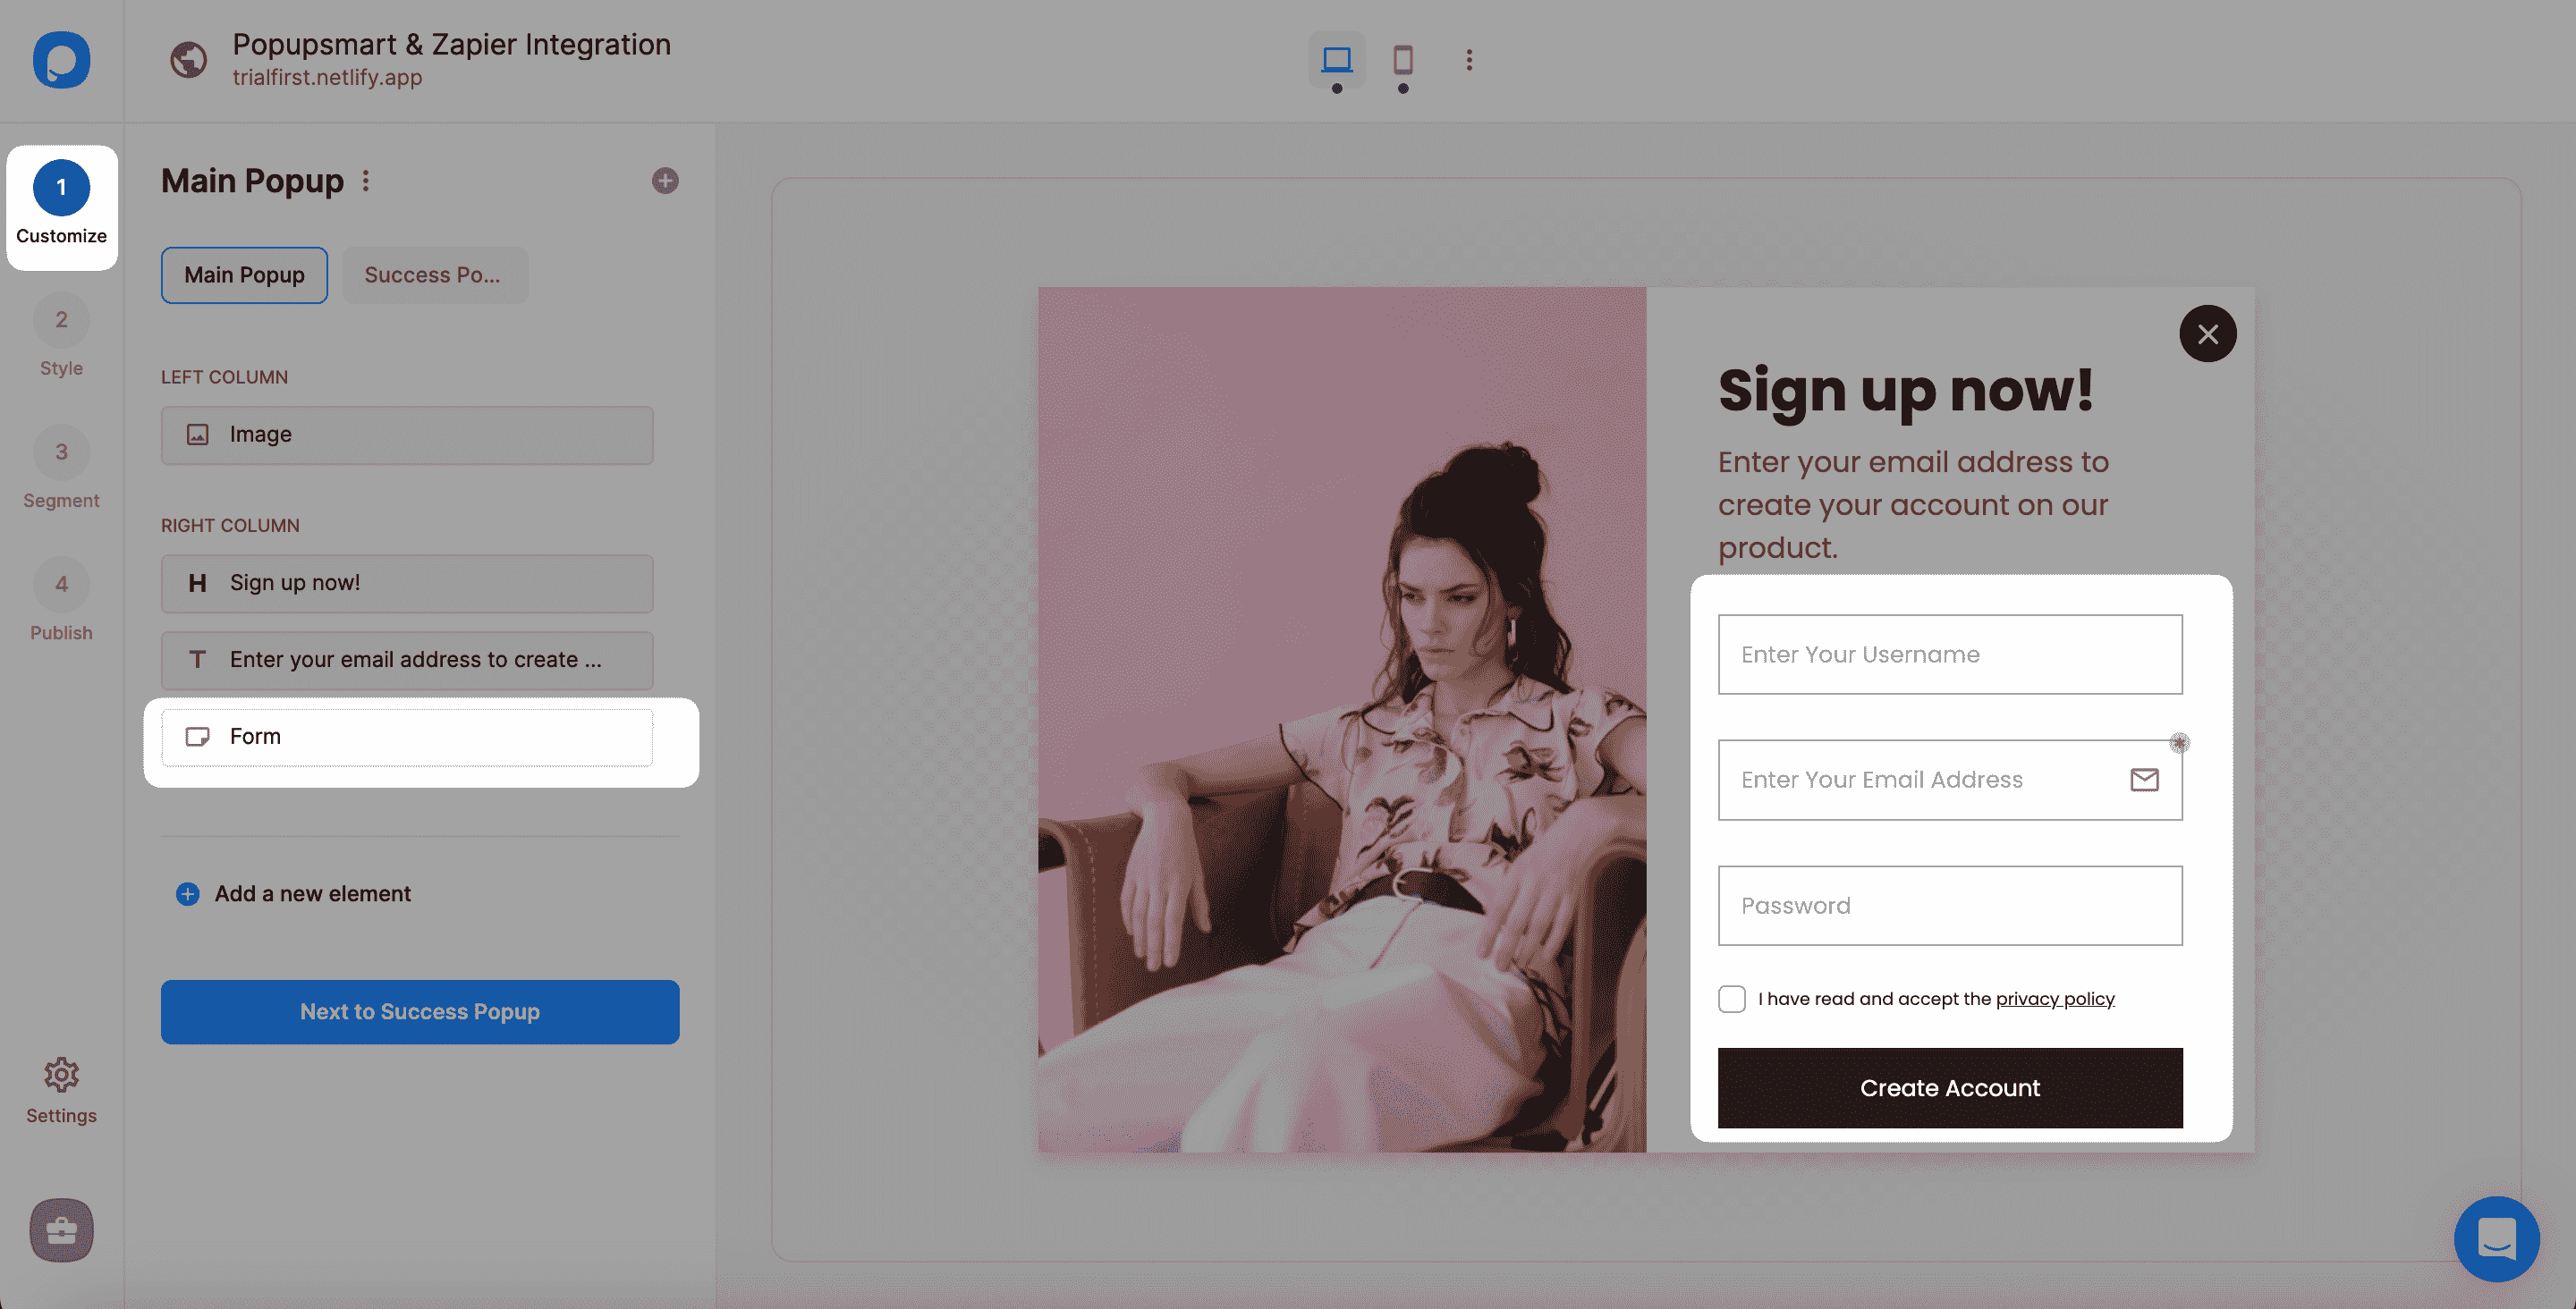
Task: Click the Enter Your Username input field
Action: pos(1950,653)
